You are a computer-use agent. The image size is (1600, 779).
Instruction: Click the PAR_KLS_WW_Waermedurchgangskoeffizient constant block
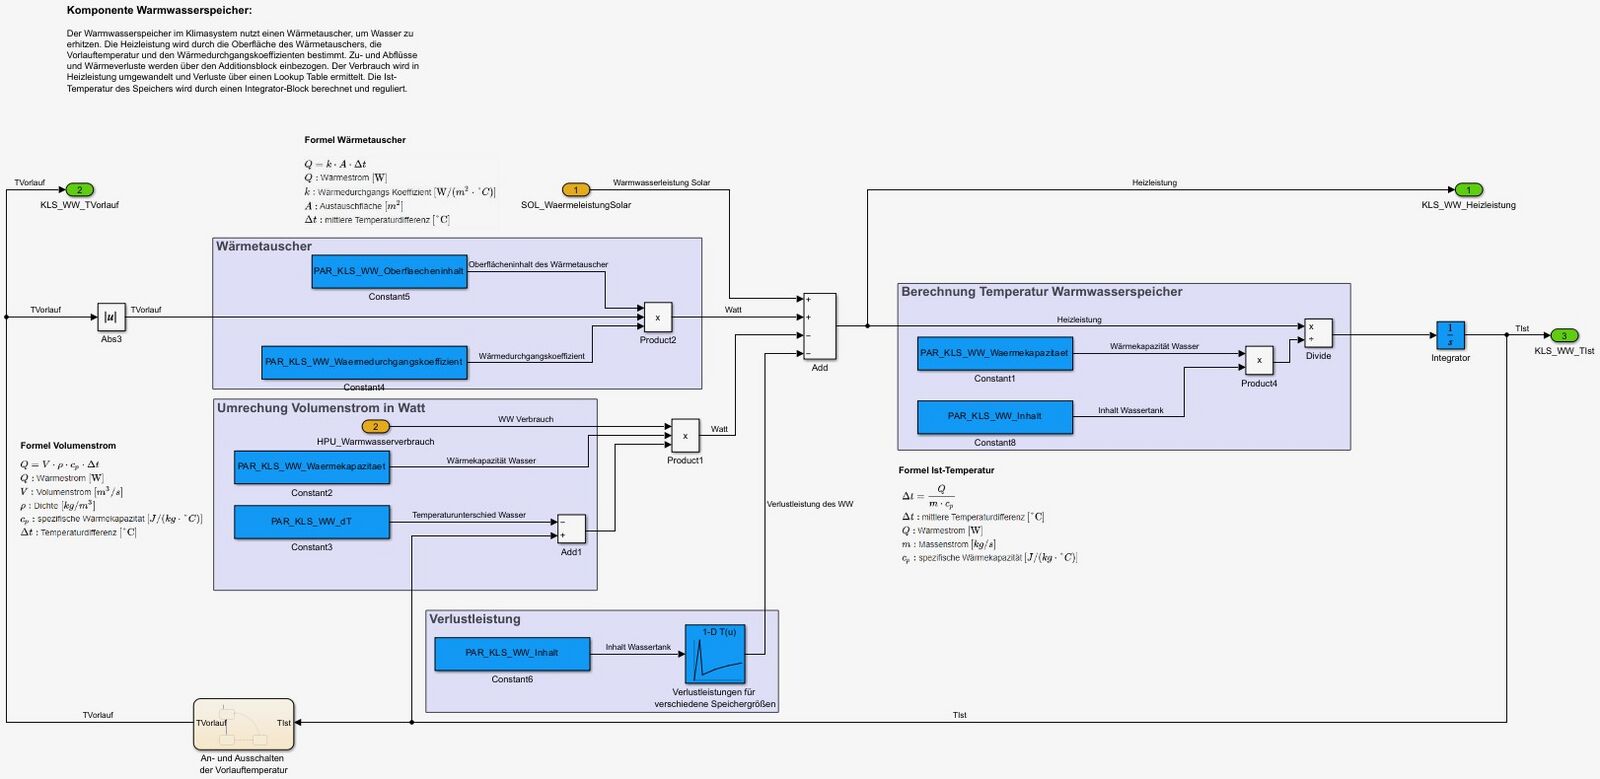point(364,362)
